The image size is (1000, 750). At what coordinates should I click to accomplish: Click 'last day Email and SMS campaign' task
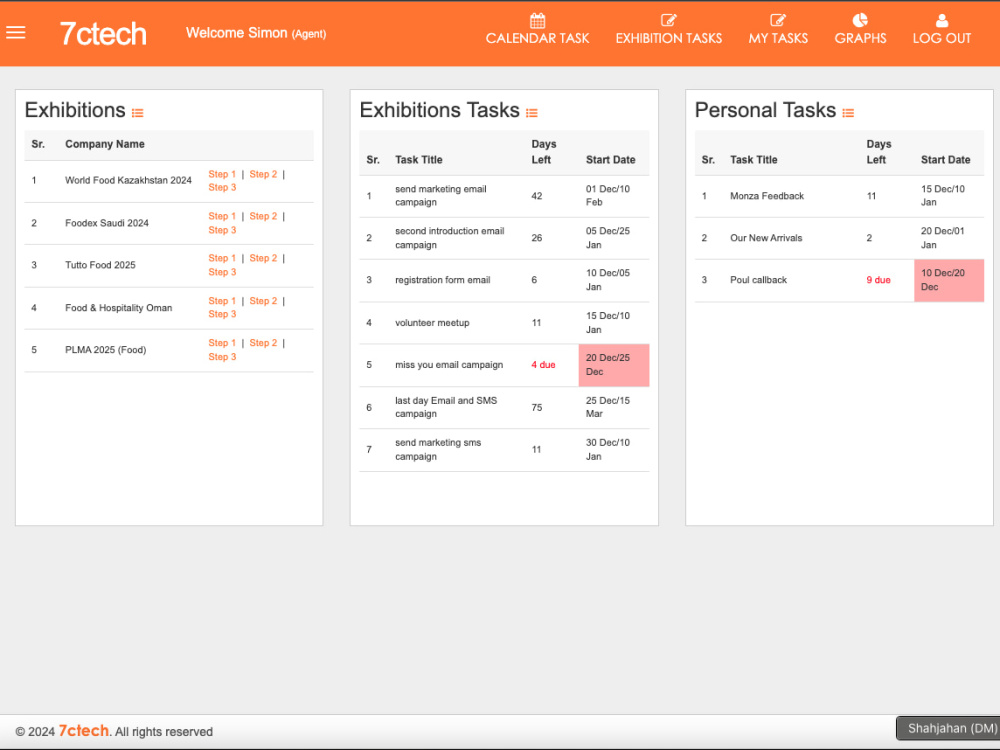[446, 407]
